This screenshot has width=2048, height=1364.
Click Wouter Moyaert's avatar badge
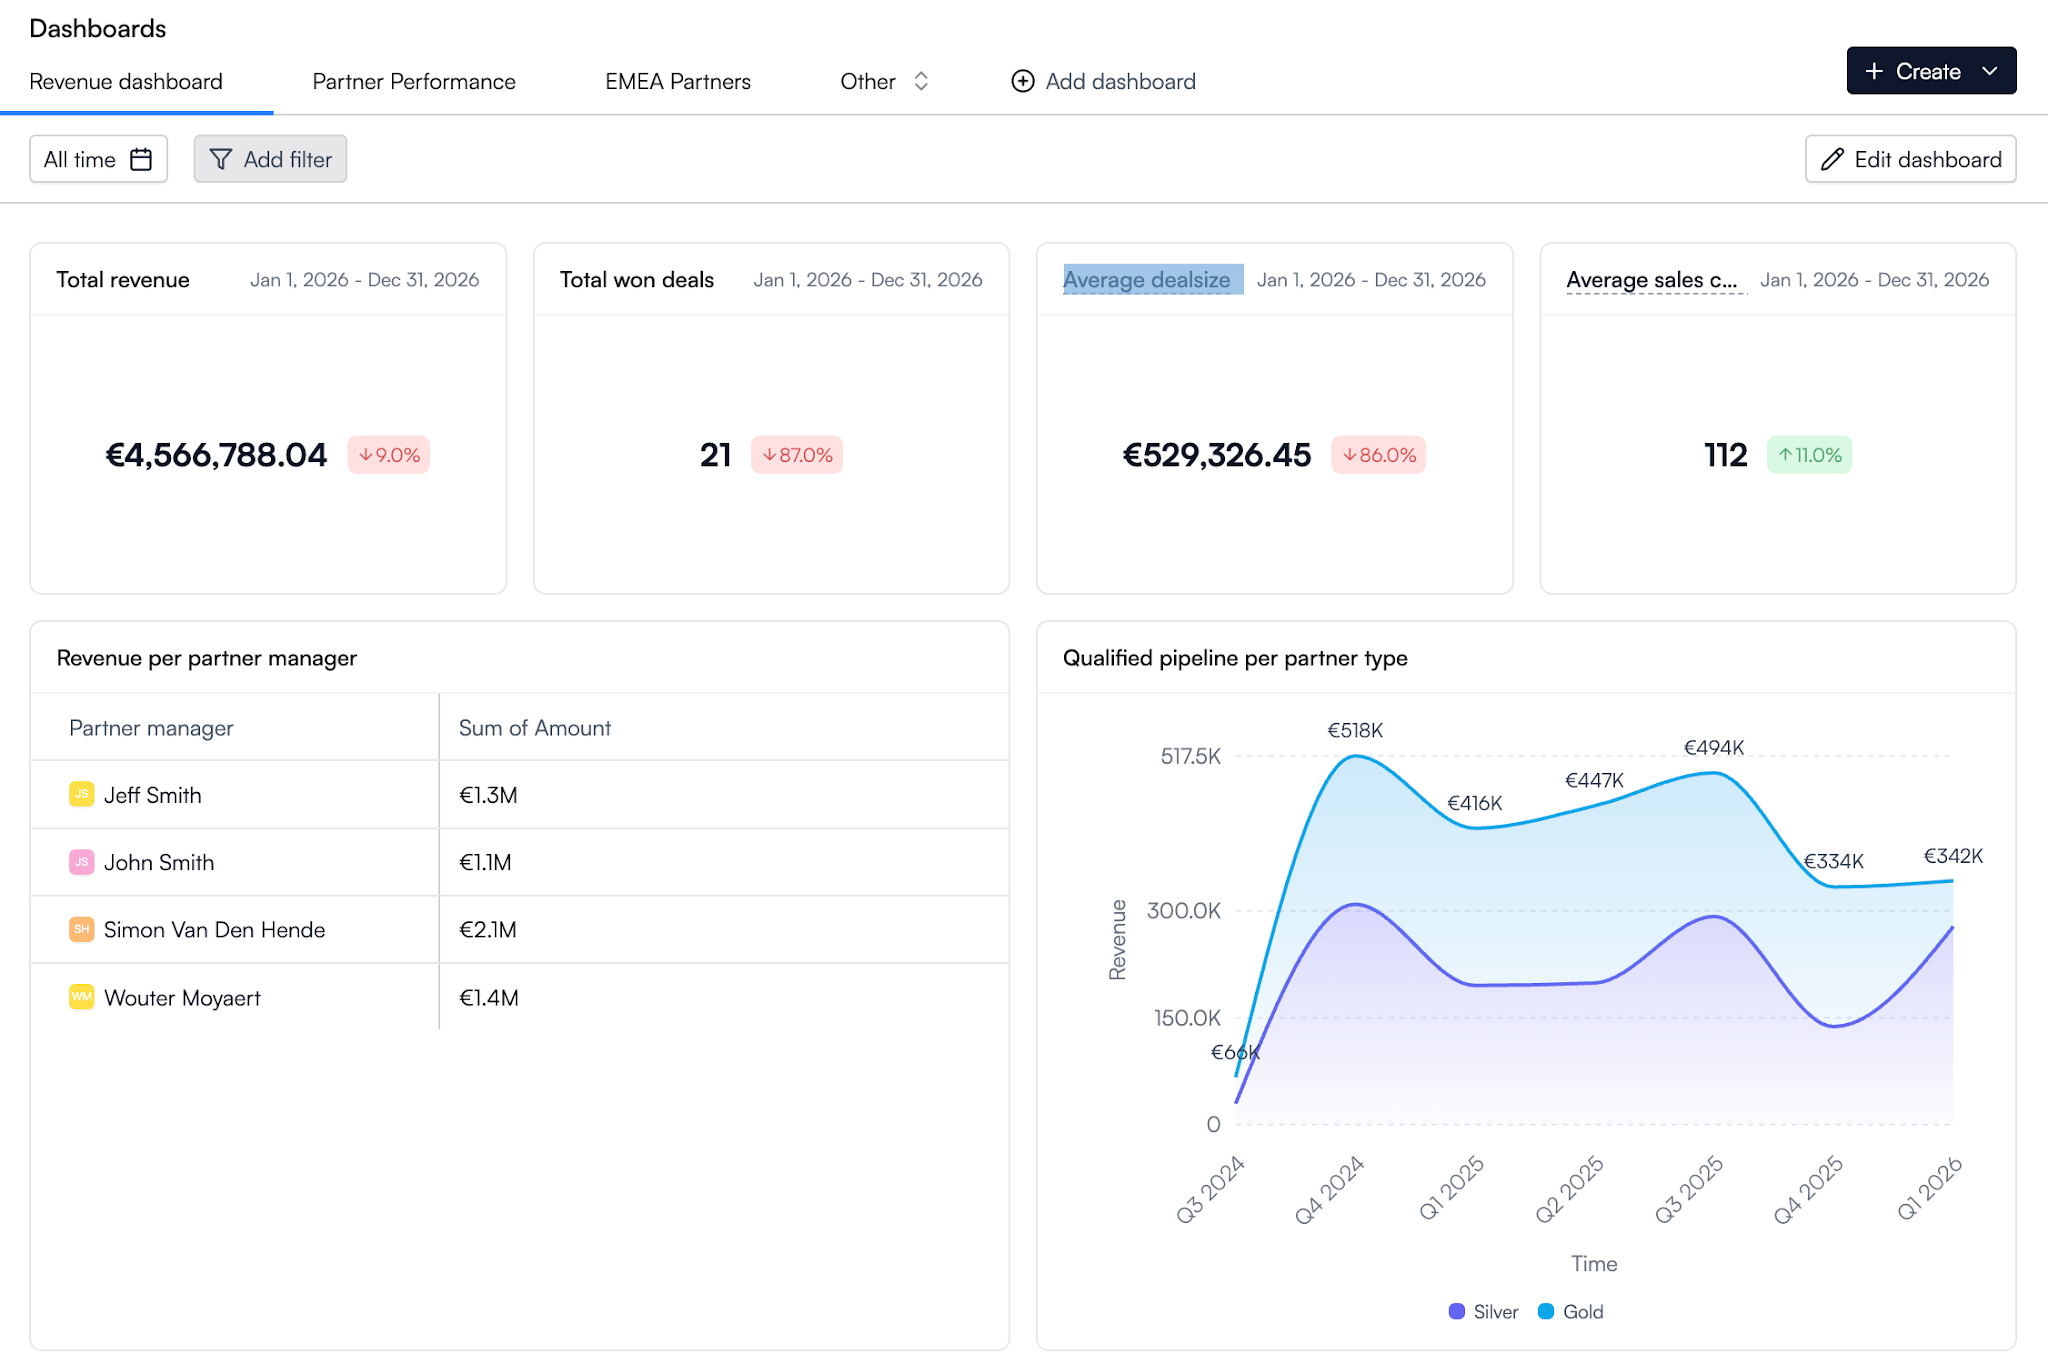(x=81, y=997)
